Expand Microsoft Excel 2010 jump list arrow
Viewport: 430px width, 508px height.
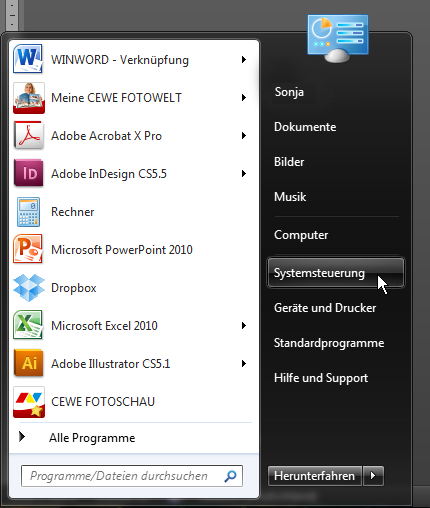(x=244, y=326)
